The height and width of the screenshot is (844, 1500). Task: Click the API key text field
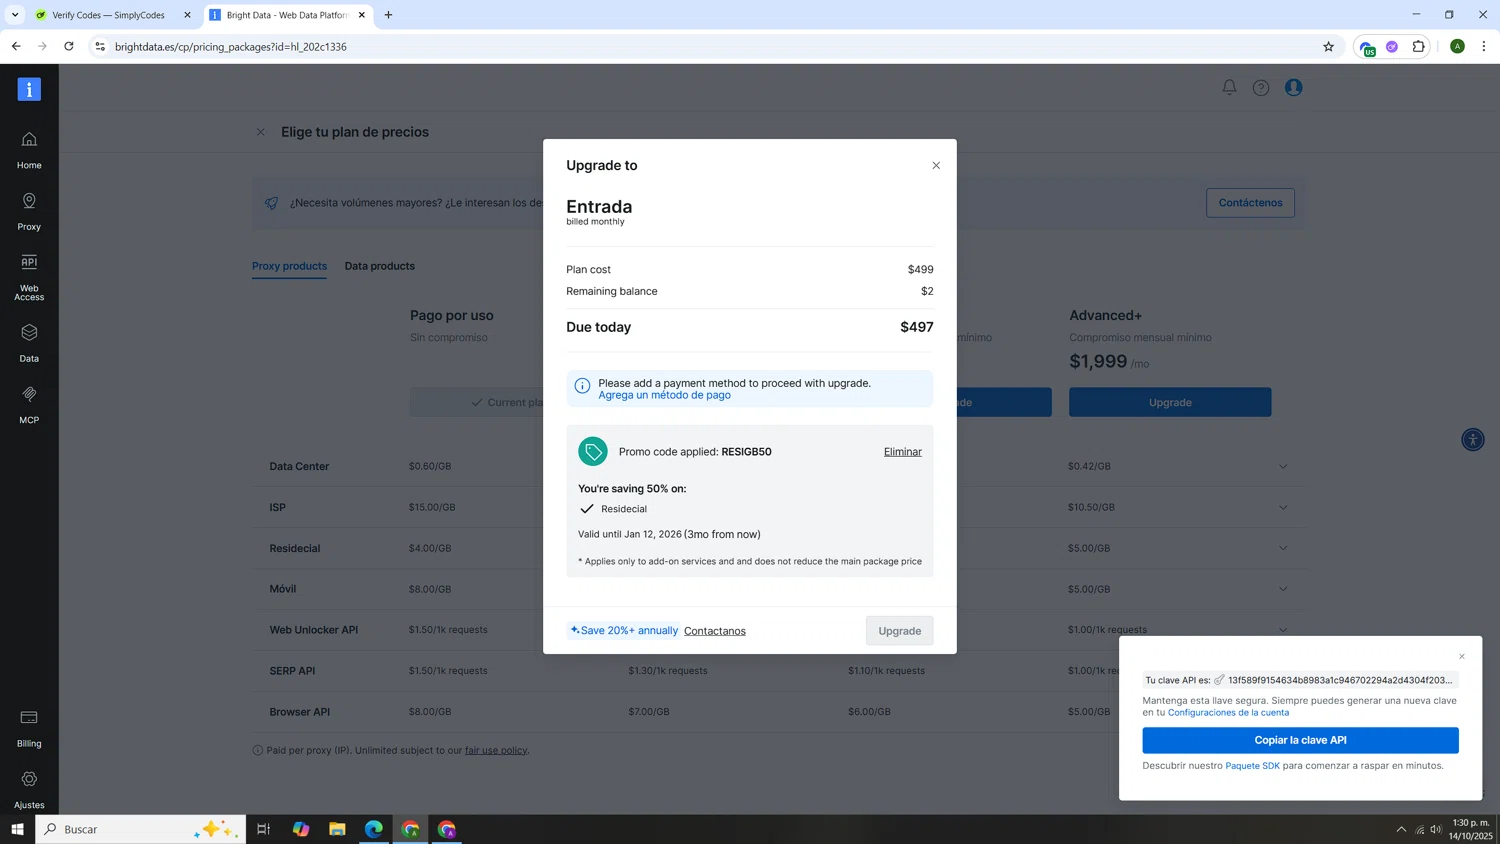click(1300, 680)
